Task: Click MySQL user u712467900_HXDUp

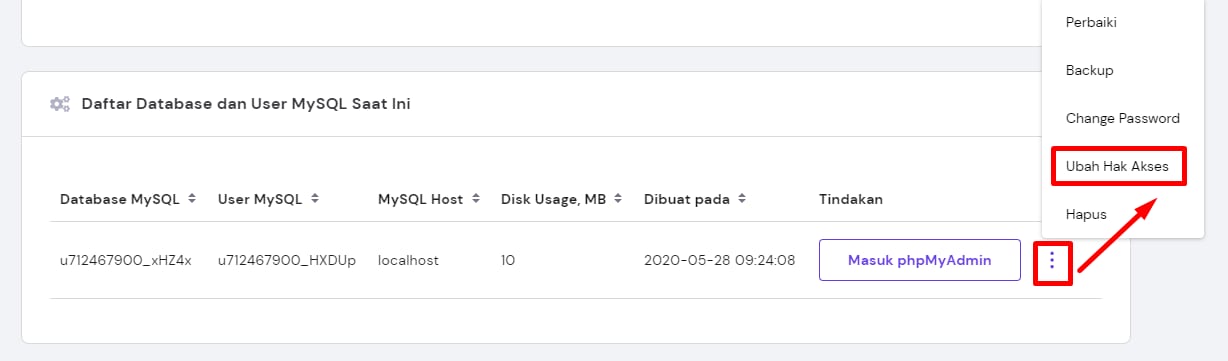Action: point(287,260)
